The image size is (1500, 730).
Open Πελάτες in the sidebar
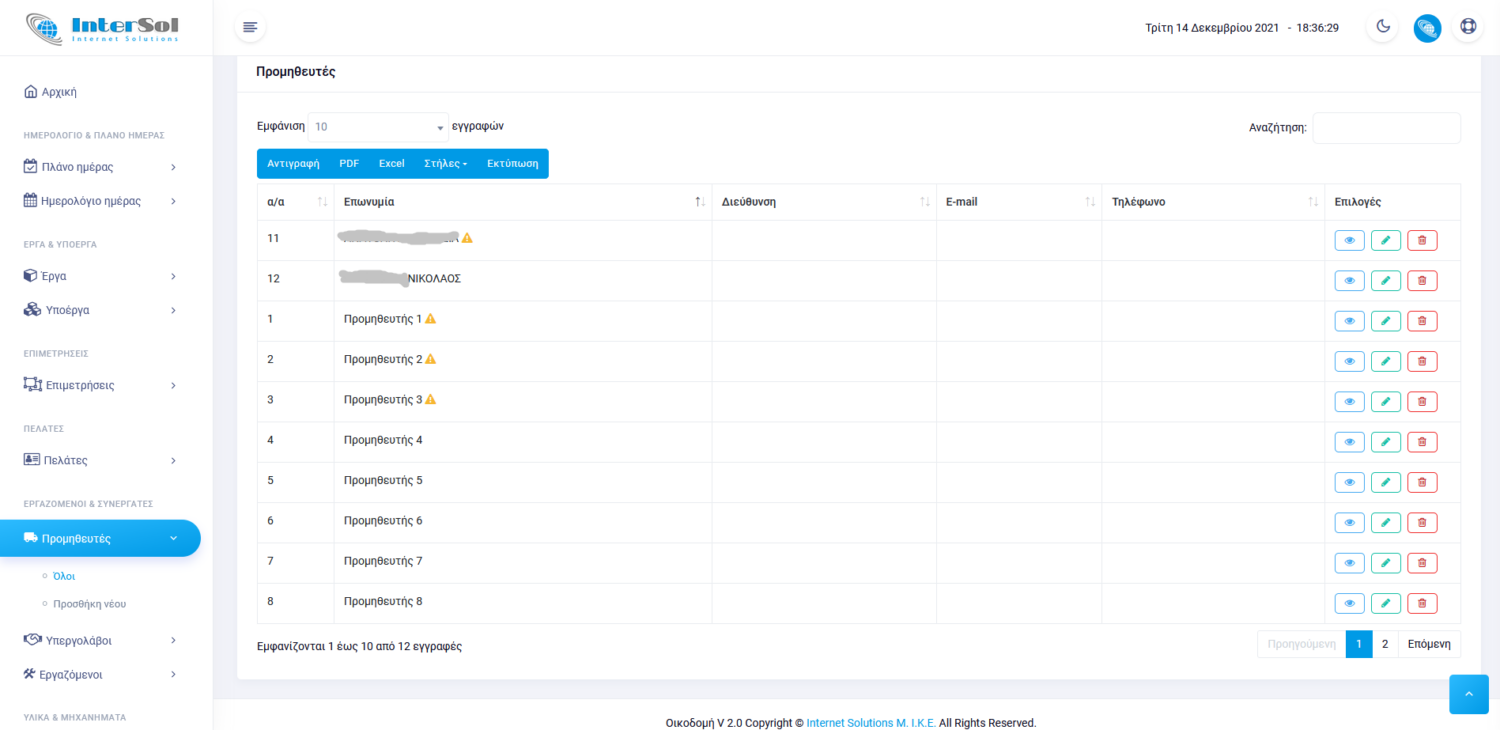[100, 460]
